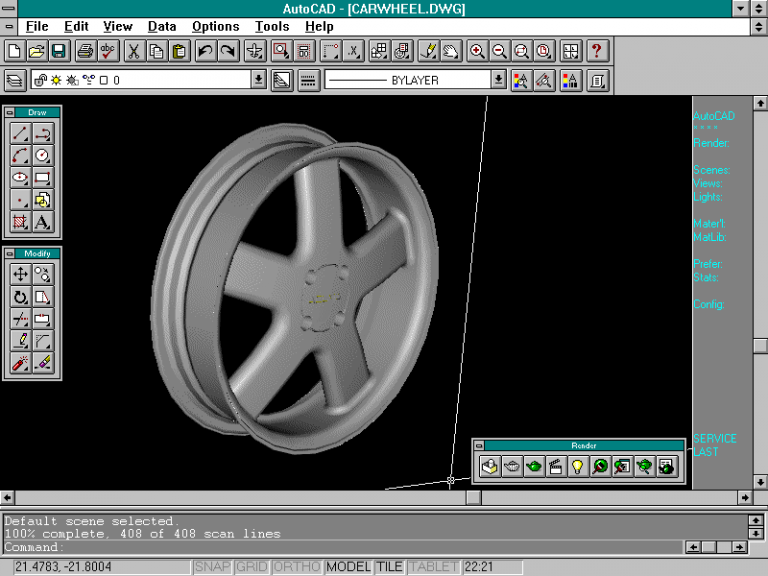Open a drawing with the Open folder icon

[37, 51]
